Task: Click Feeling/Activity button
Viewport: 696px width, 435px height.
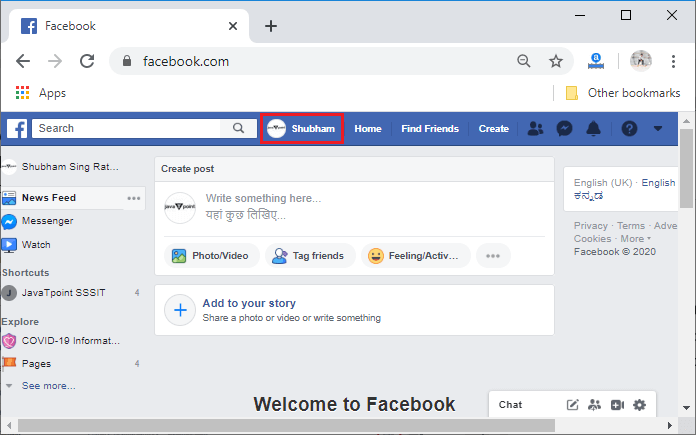Action: click(x=415, y=256)
